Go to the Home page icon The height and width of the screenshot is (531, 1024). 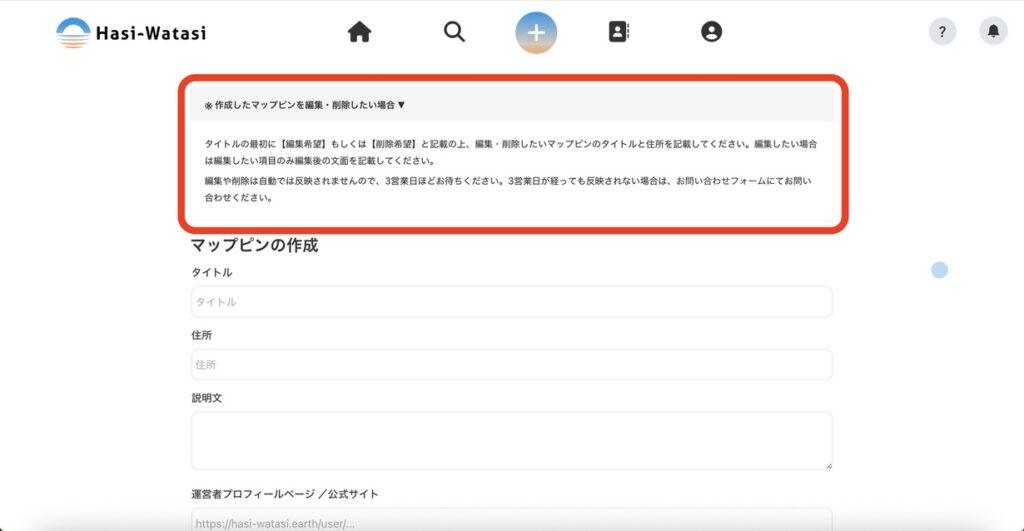(359, 32)
